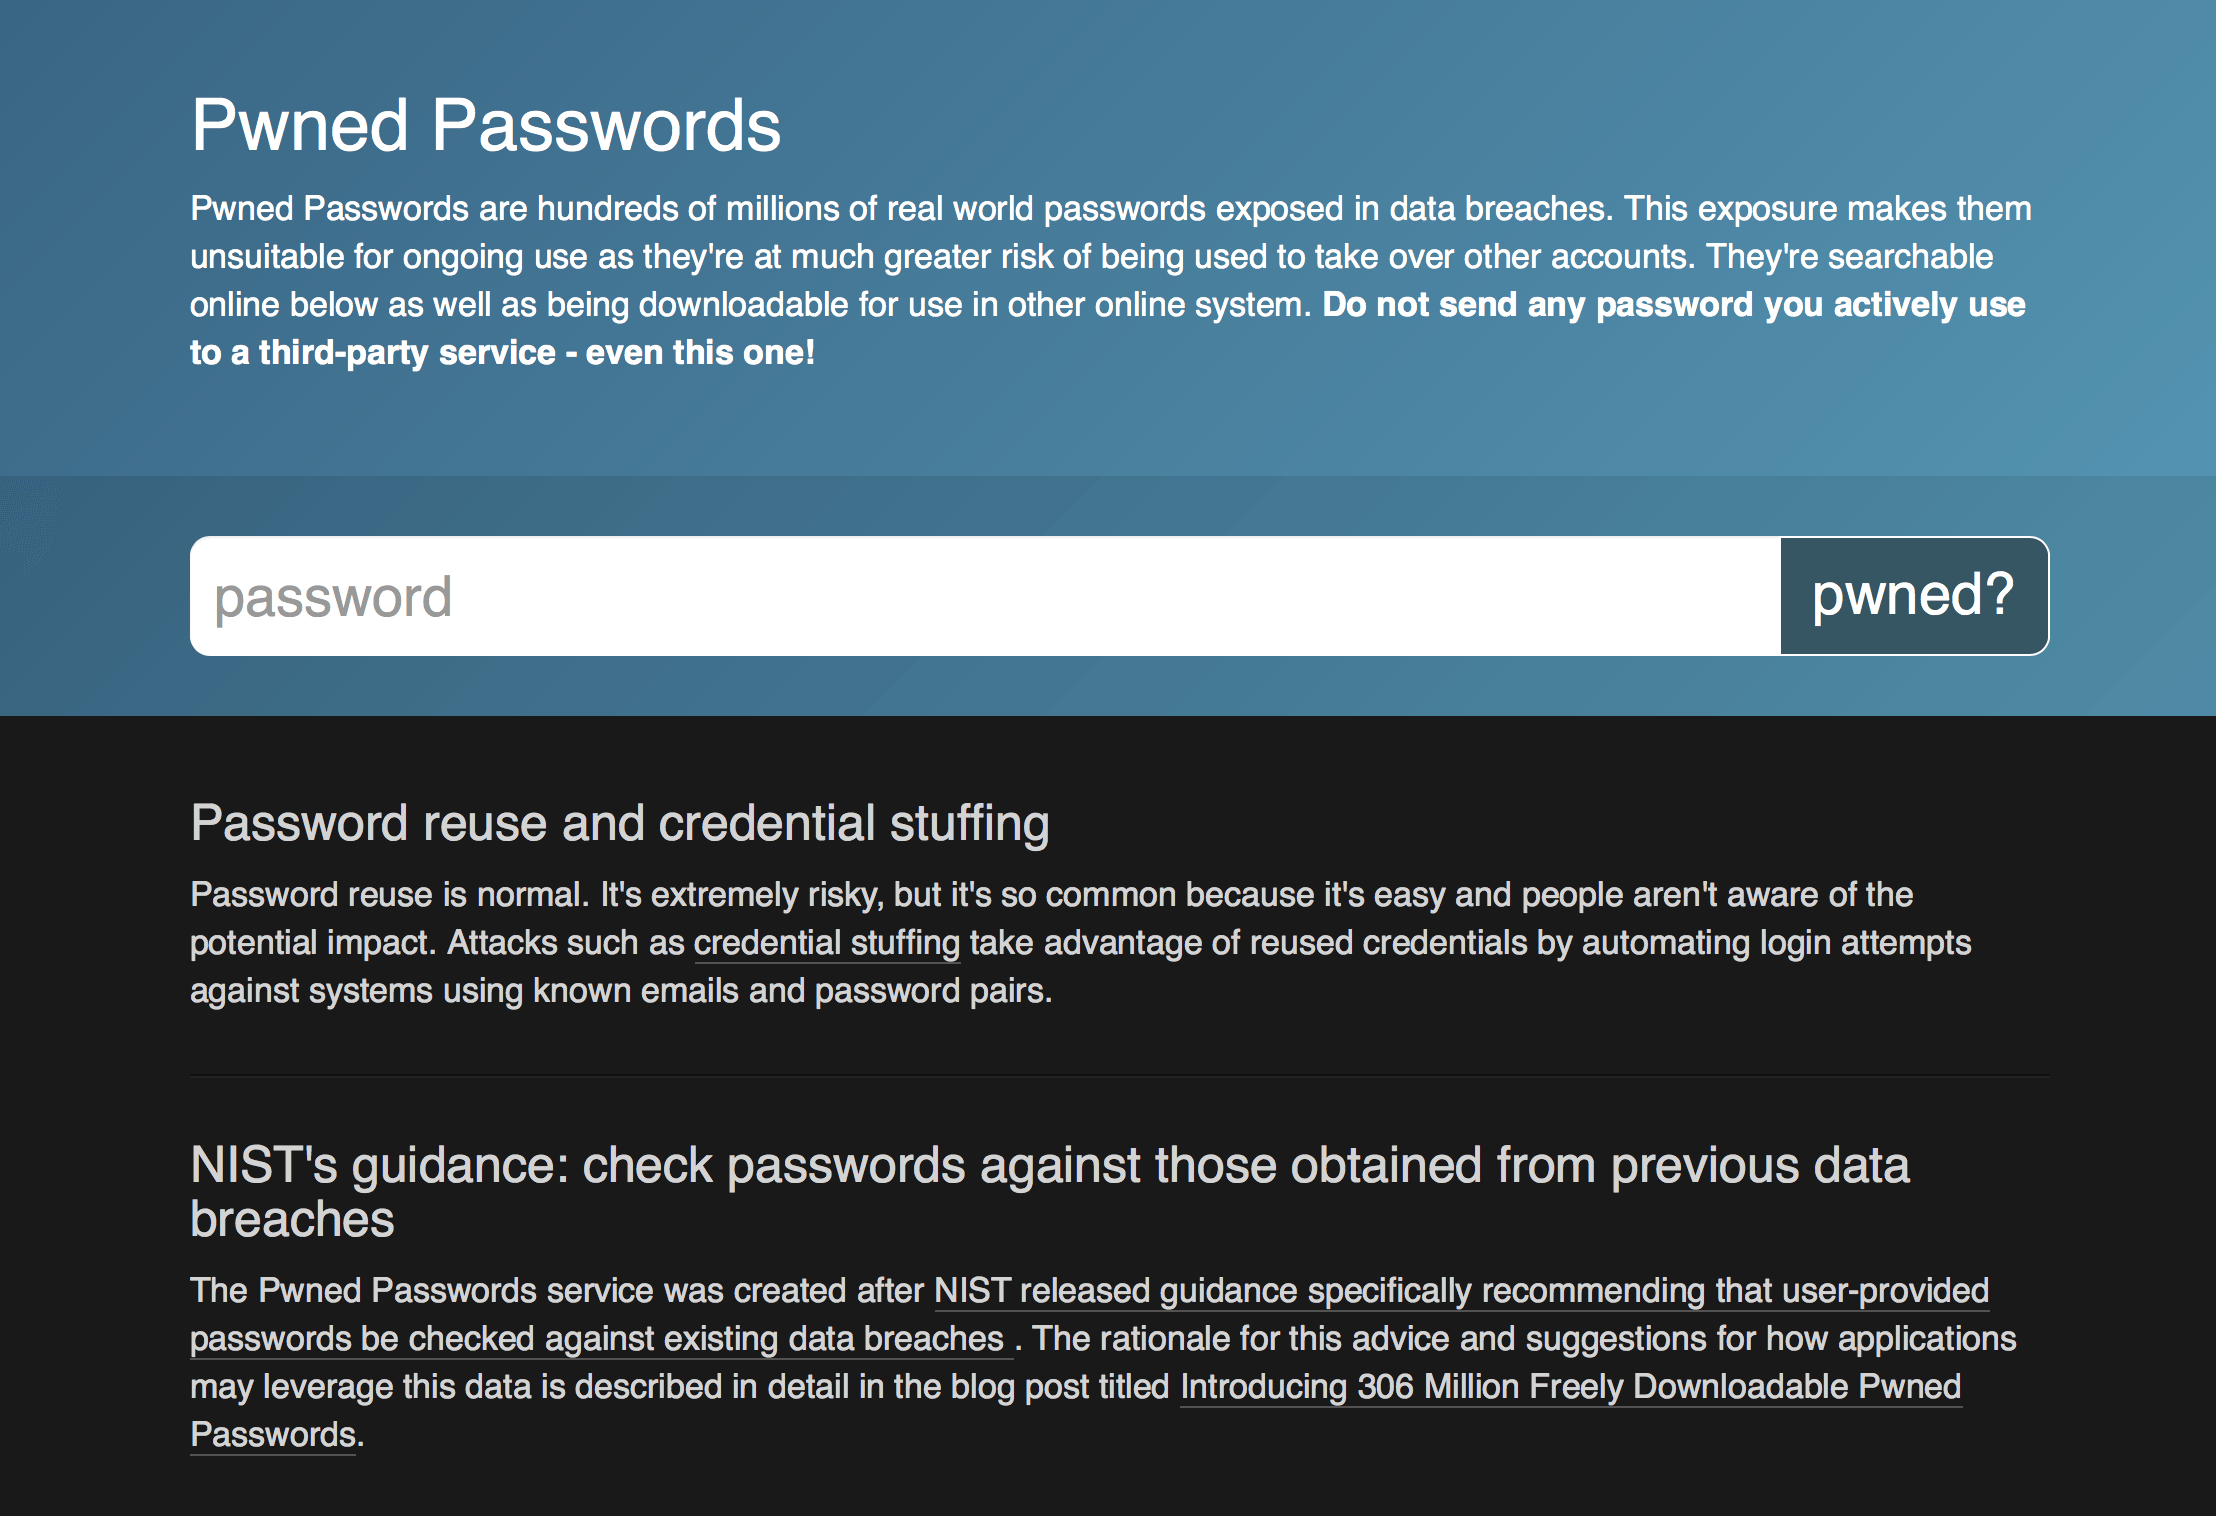This screenshot has width=2216, height=1516.
Task: Click the bold "even this one!" text
Action: 700,353
